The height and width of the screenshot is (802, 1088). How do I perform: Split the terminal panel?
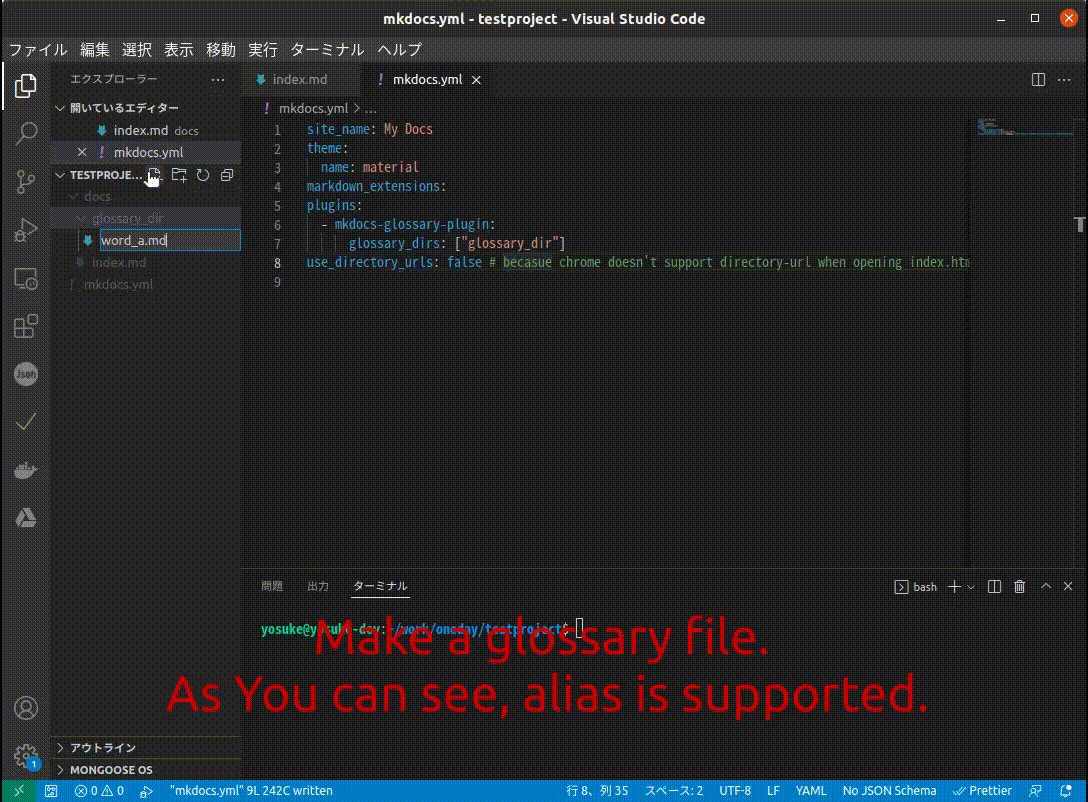coord(994,587)
